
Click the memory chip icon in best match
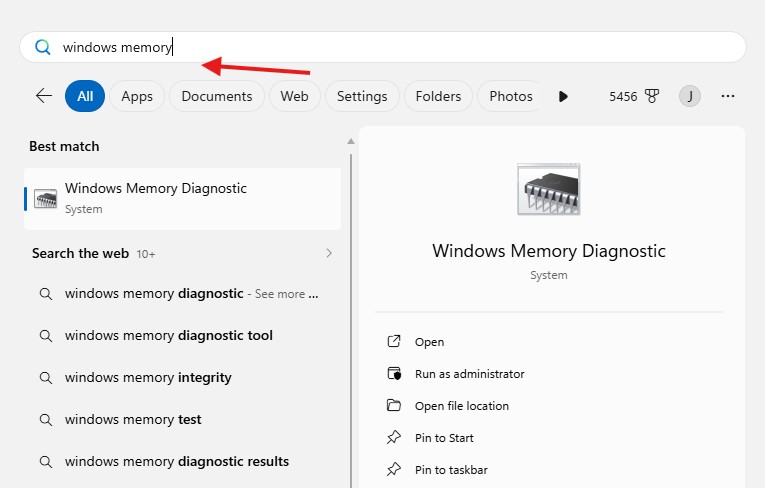coord(45,199)
